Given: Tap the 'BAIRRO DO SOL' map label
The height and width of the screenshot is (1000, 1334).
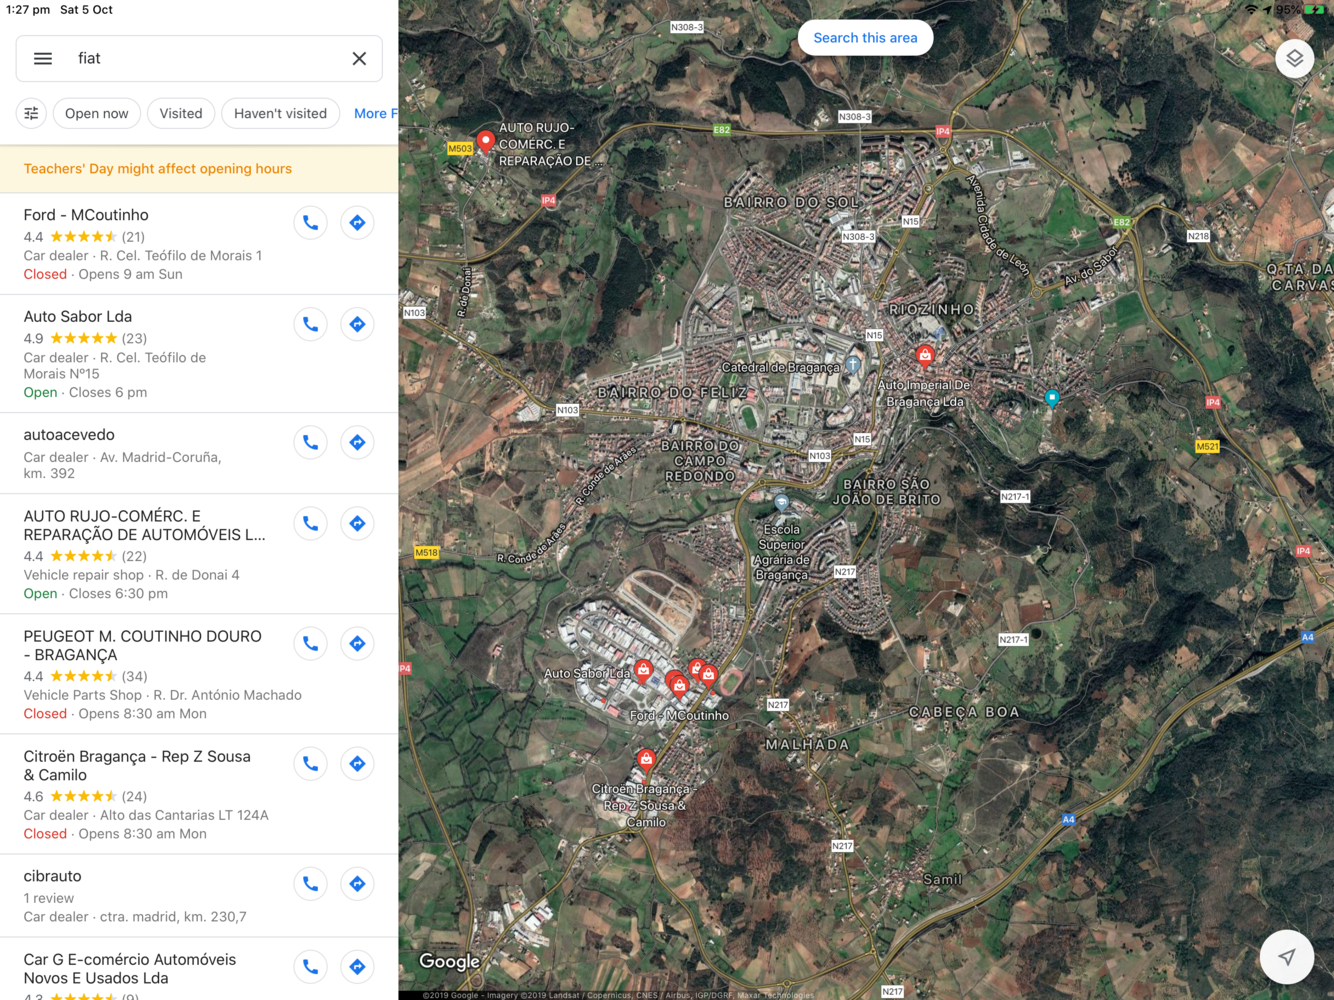Looking at the screenshot, I should (792, 202).
